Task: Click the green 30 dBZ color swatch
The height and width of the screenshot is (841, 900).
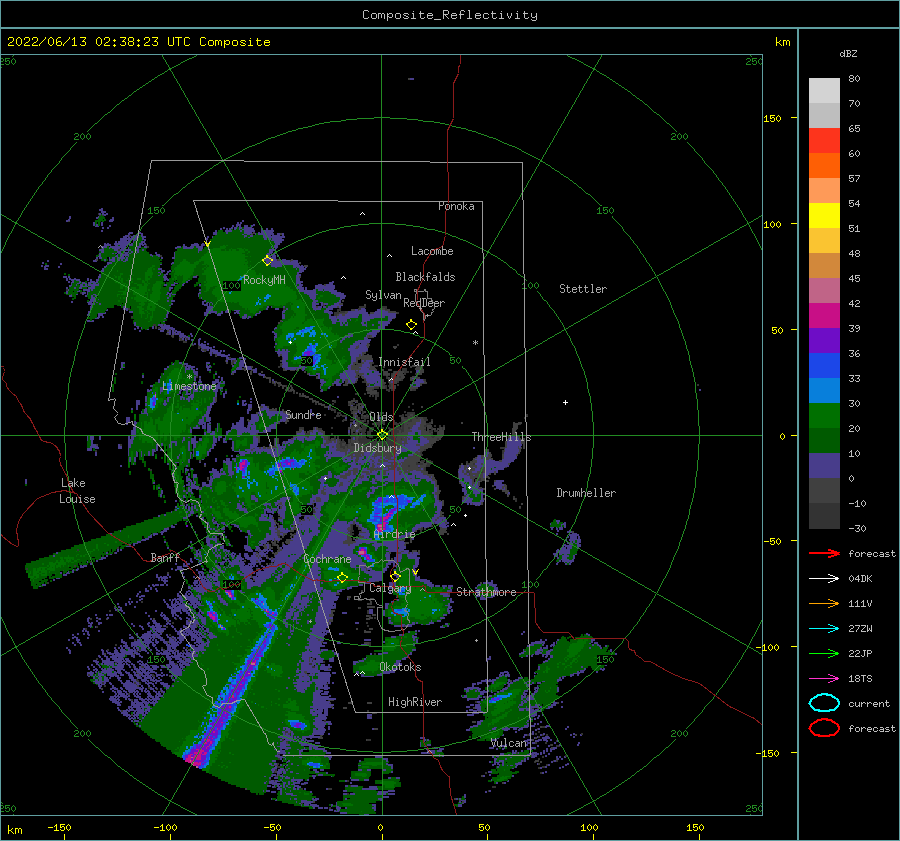Action: (x=824, y=416)
